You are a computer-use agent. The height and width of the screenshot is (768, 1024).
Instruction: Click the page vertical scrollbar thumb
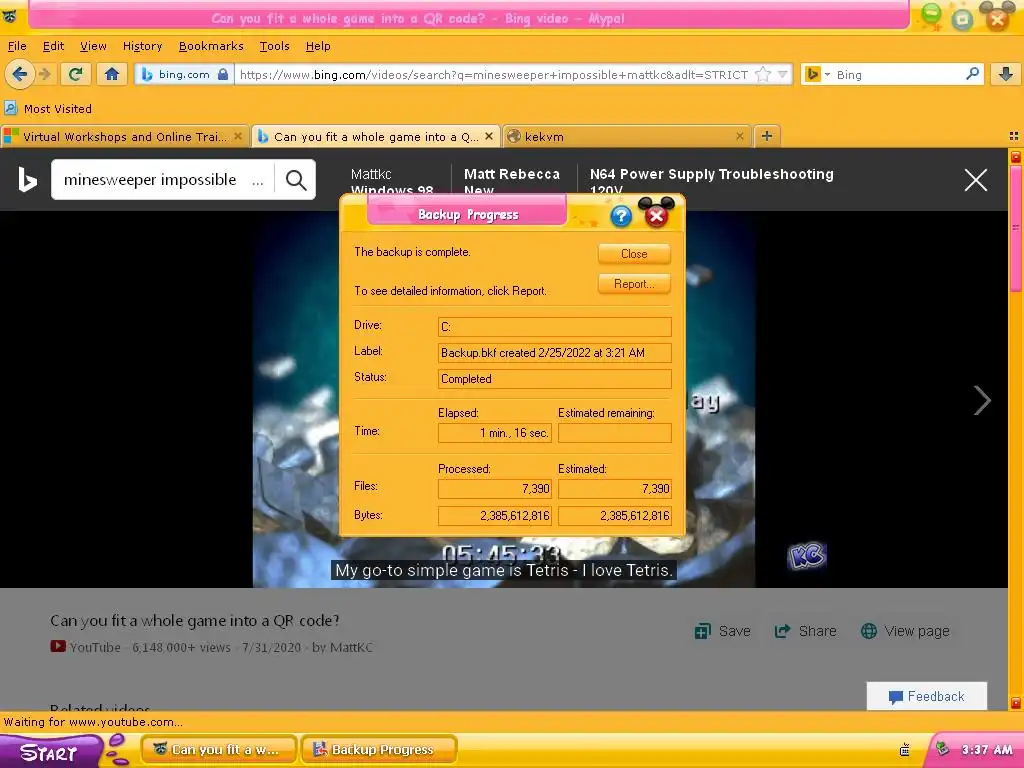[1016, 229]
